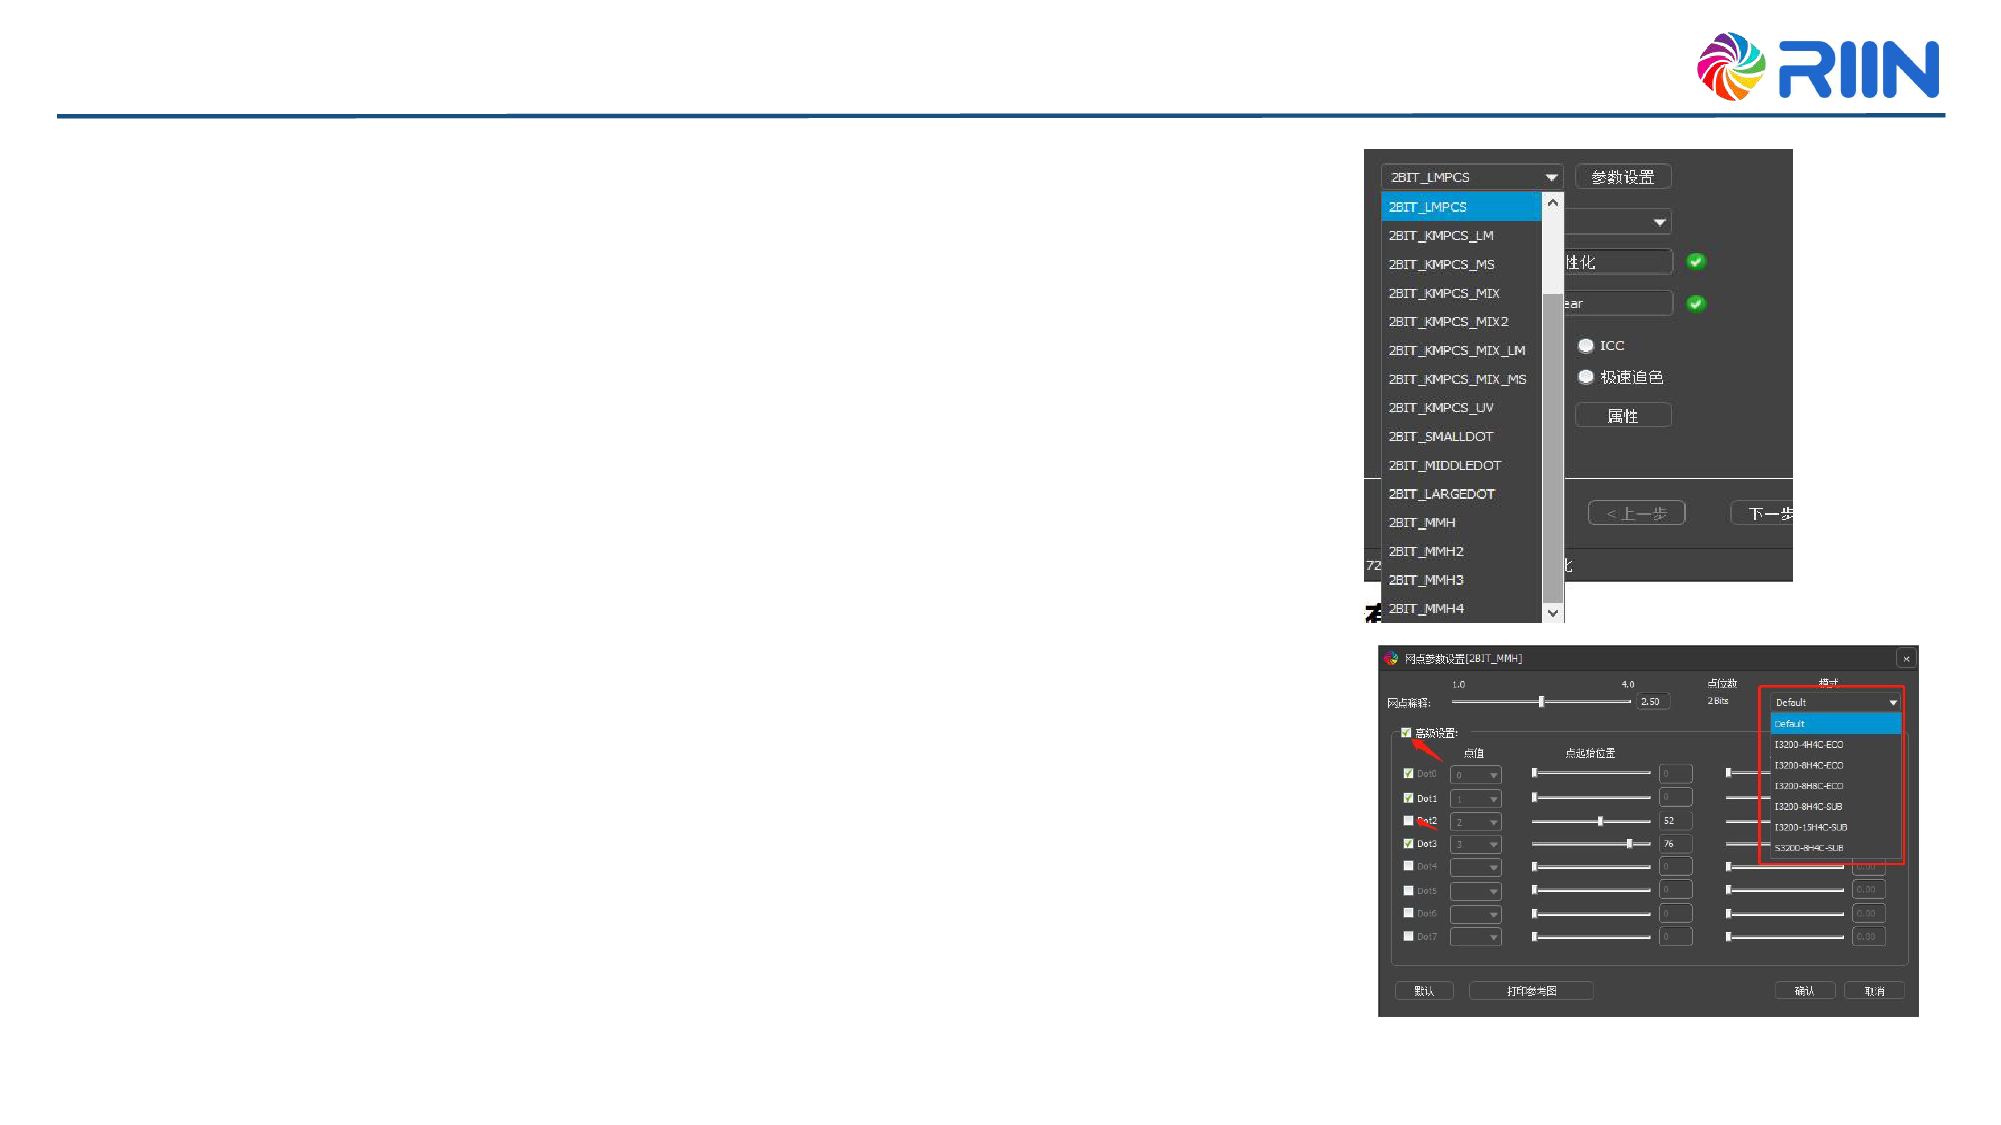Click the green checkmark beside 性化 field
The width and height of the screenshot is (2001, 1125).
[x=1696, y=261]
